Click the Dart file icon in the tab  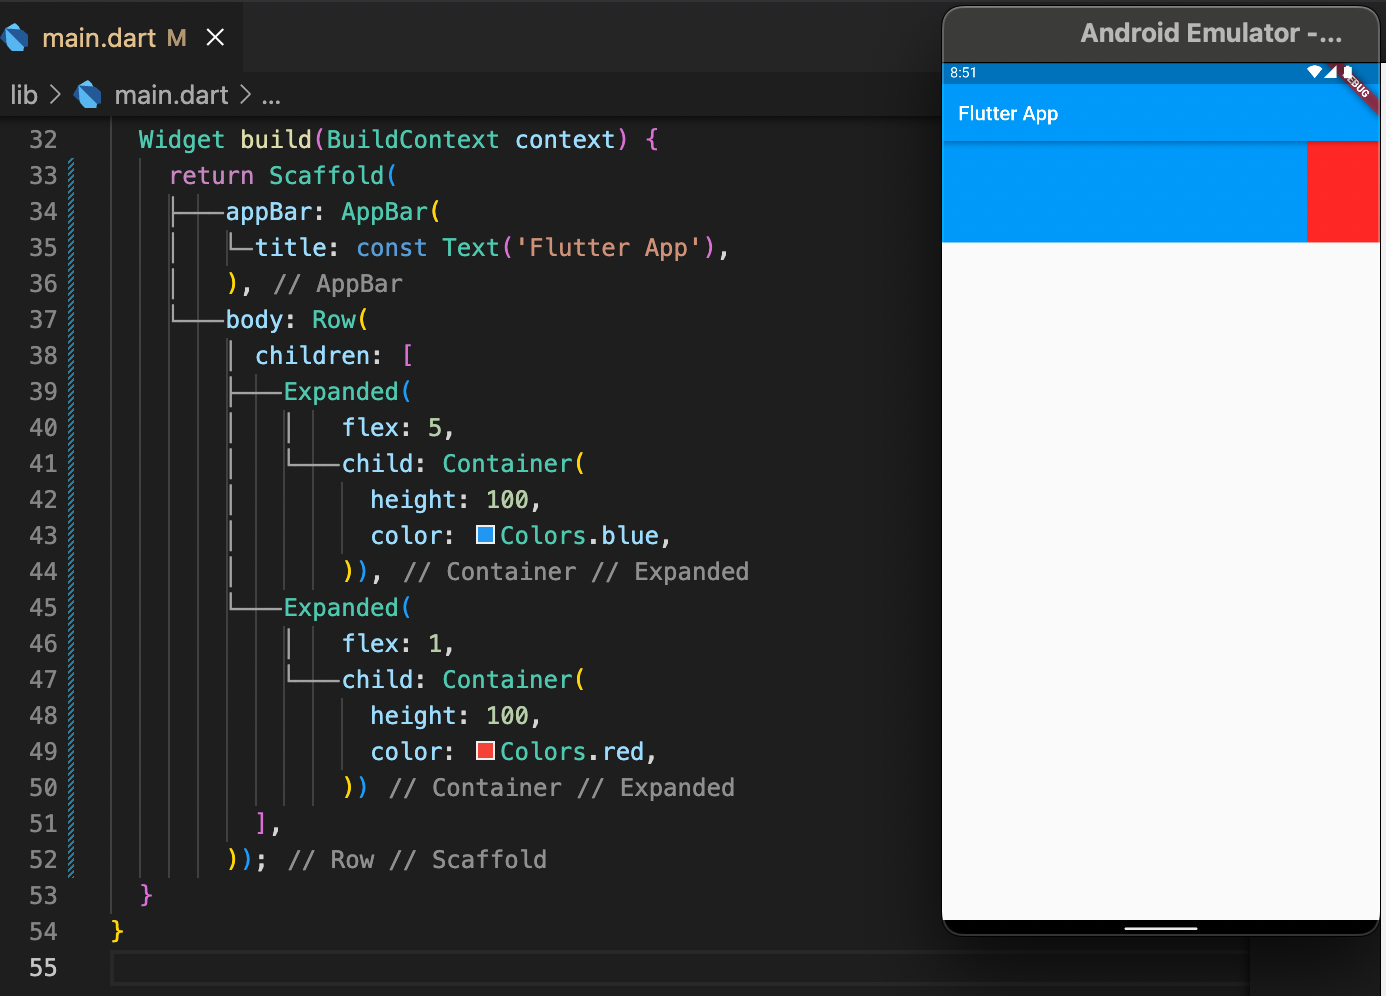pos(15,38)
